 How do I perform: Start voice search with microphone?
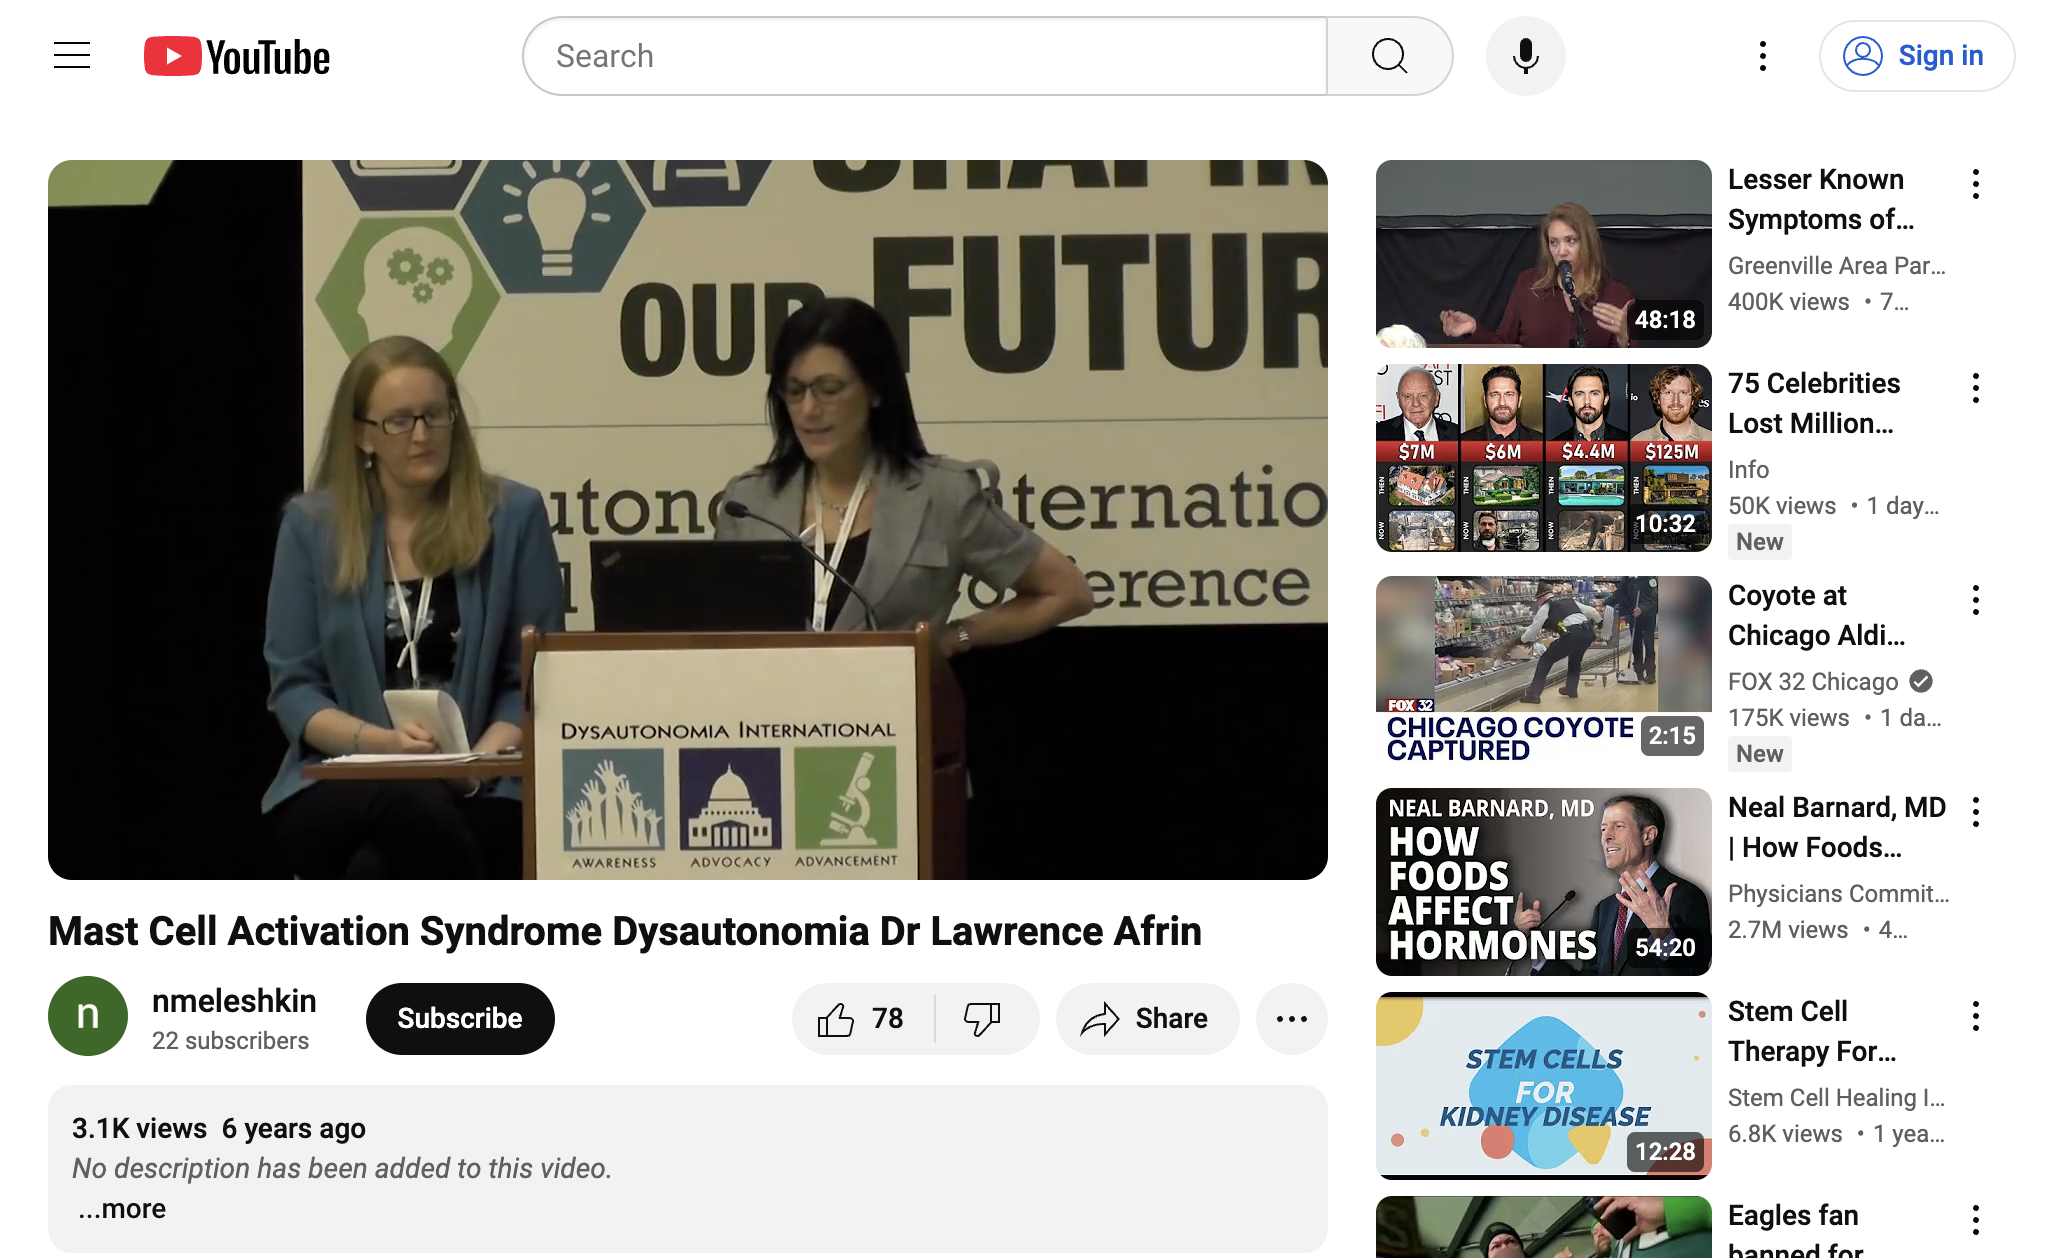point(1525,56)
